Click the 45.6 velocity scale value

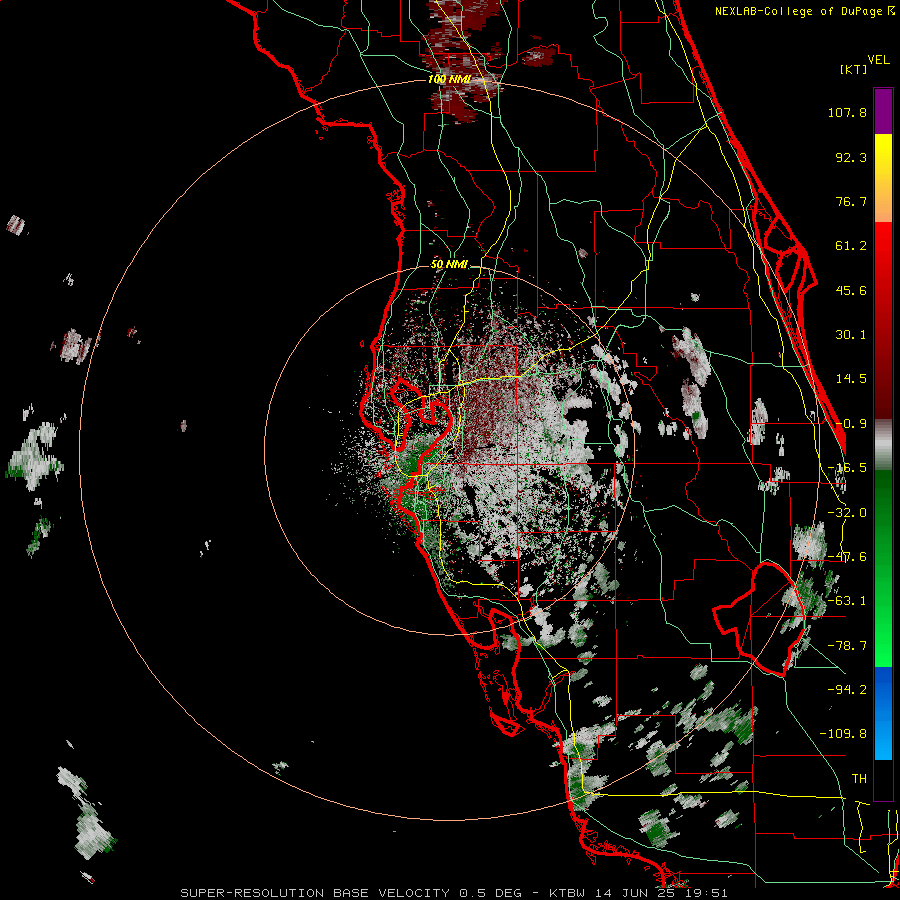click(851, 290)
